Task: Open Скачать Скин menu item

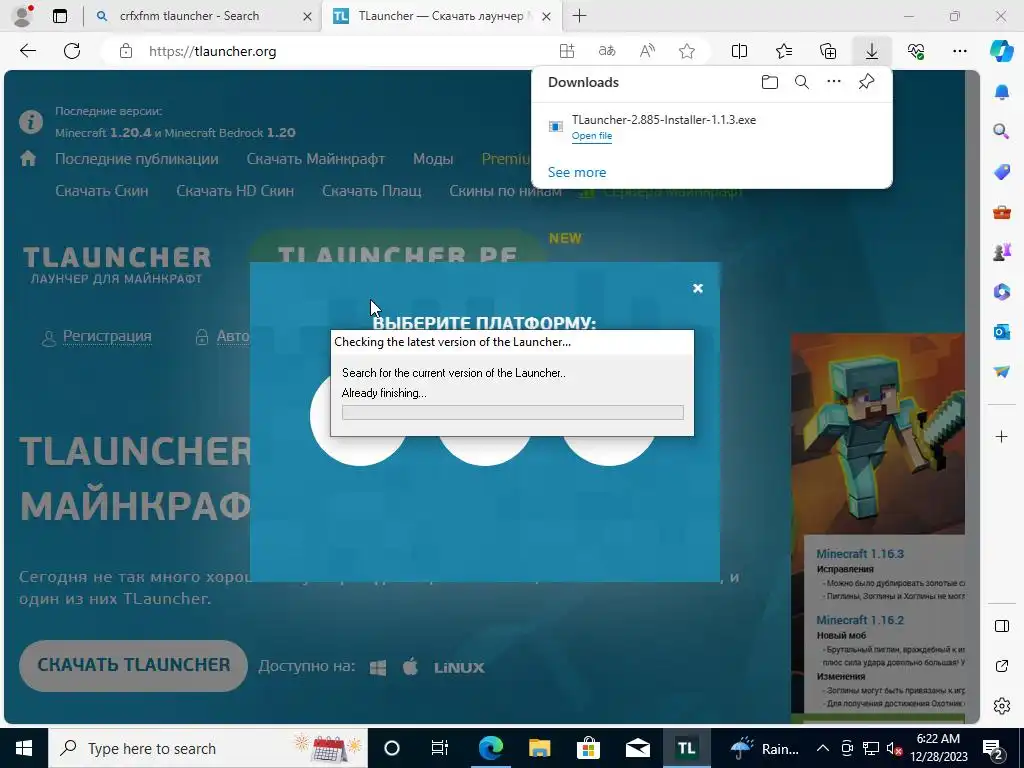Action: click(102, 191)
